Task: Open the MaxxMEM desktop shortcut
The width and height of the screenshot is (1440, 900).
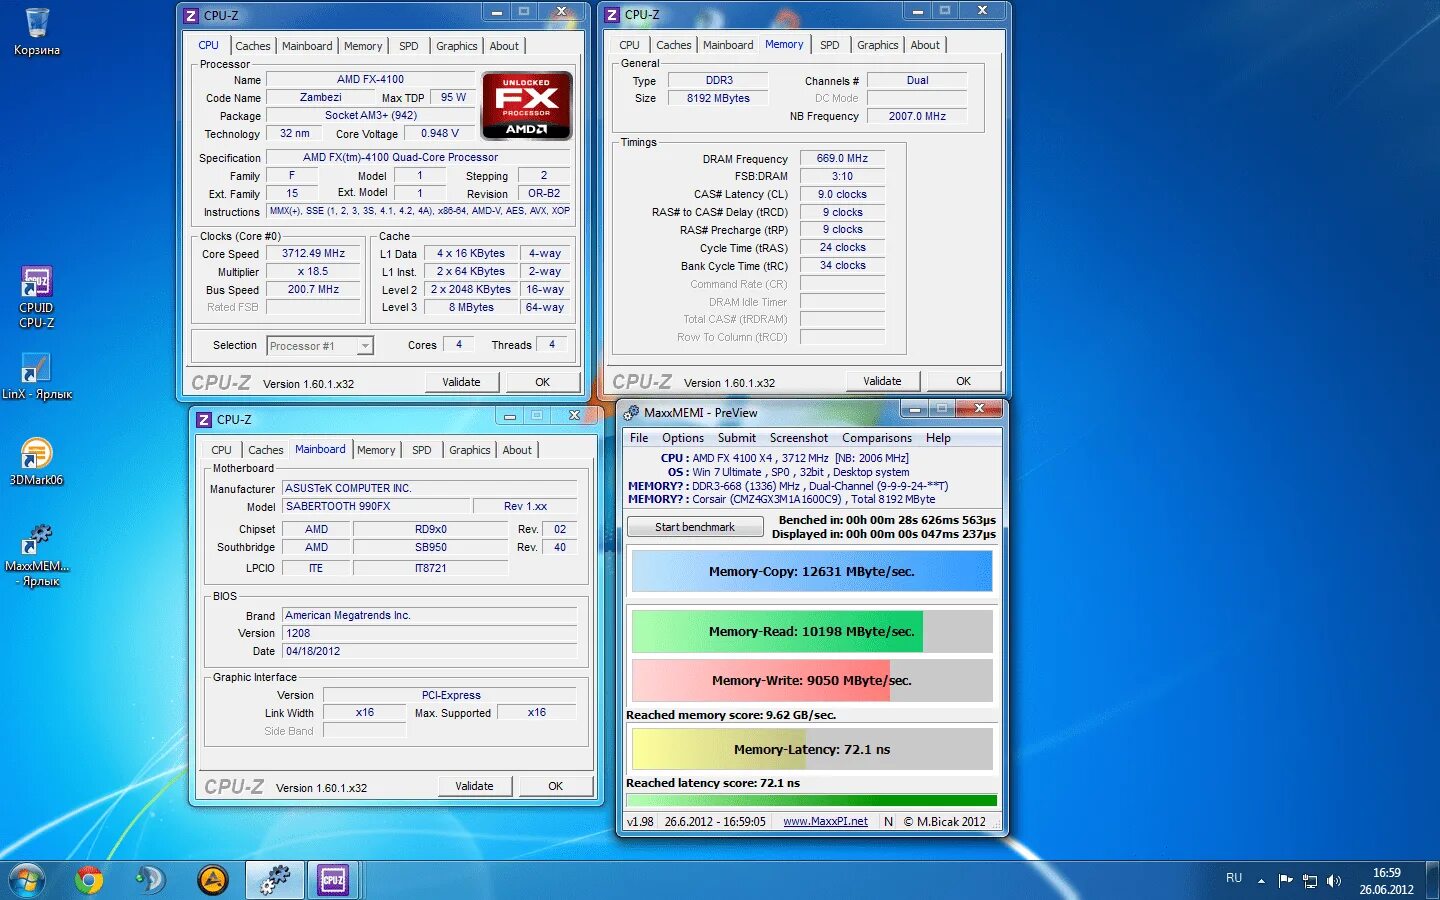Action: pyautogui.click(x=38, y=555)
